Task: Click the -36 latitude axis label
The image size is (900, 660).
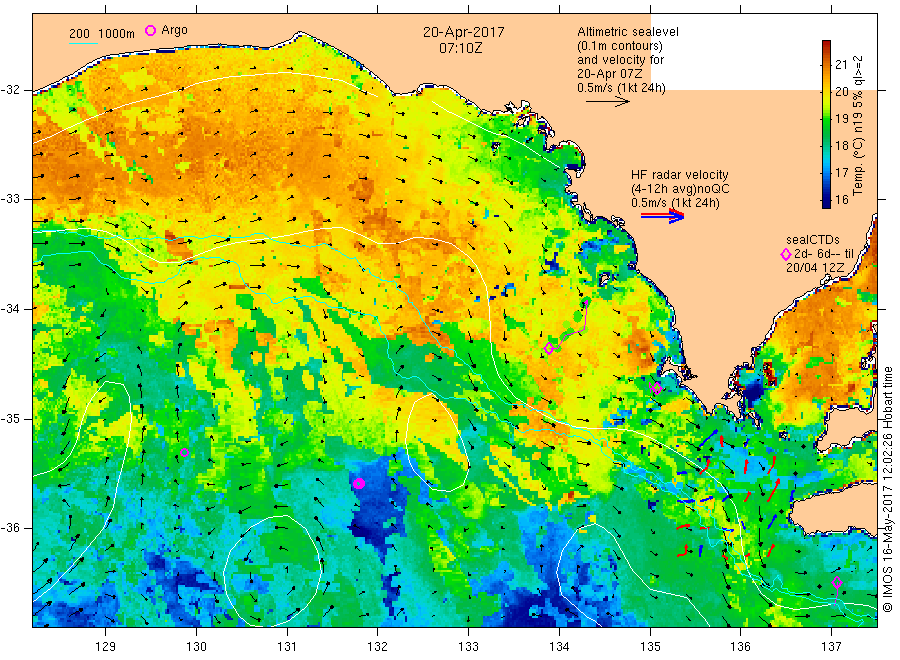Action: 10,527
